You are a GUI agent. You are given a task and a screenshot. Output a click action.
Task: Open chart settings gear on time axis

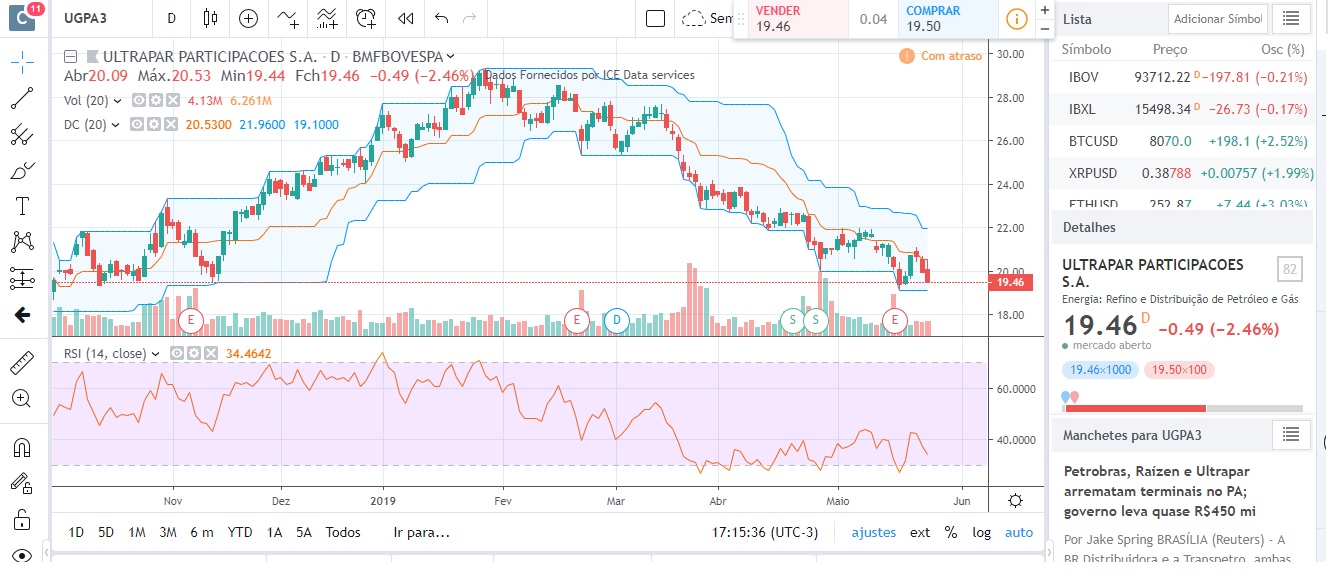tap(1016, 500)
